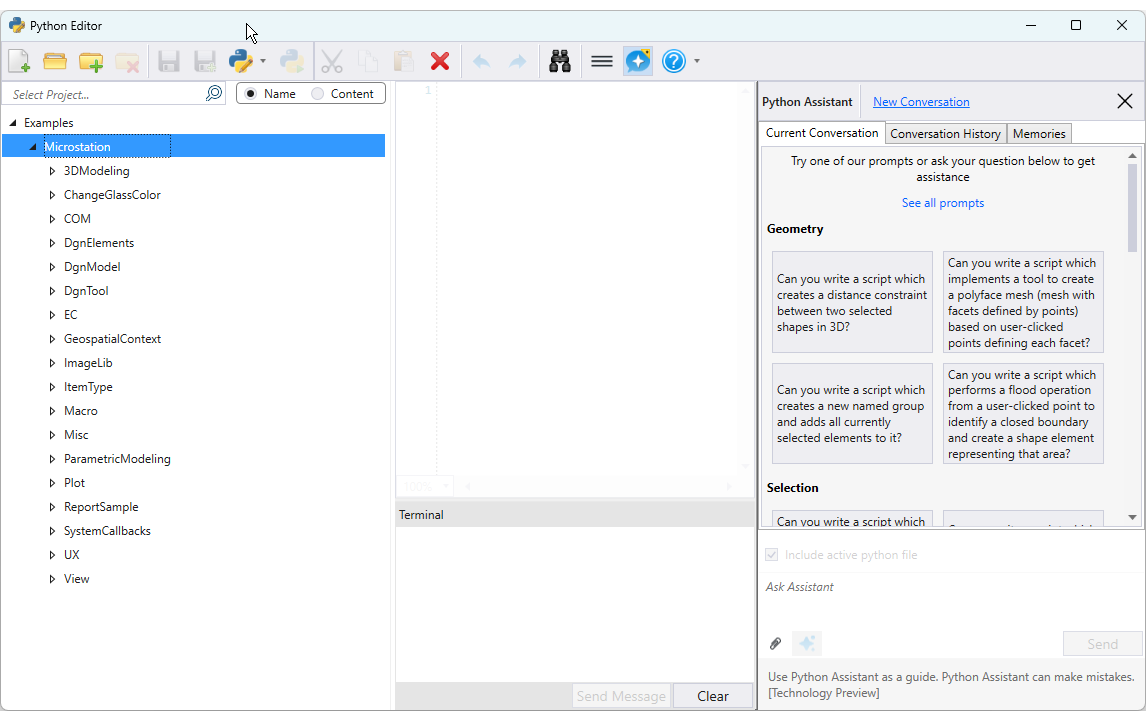
Task: Click the folder with red X icon
Action: click(127, 62)
